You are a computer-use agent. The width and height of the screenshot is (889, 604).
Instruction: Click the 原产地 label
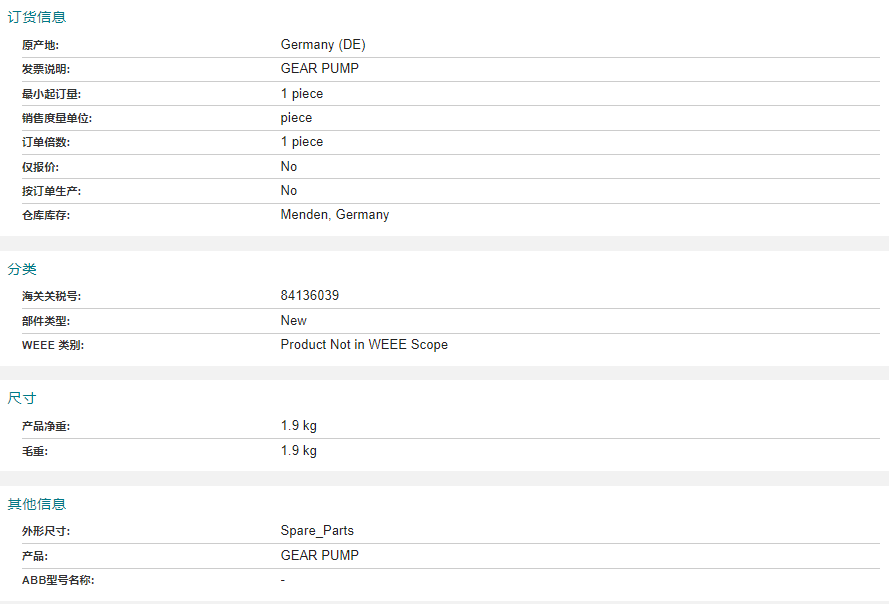[40, 45]
